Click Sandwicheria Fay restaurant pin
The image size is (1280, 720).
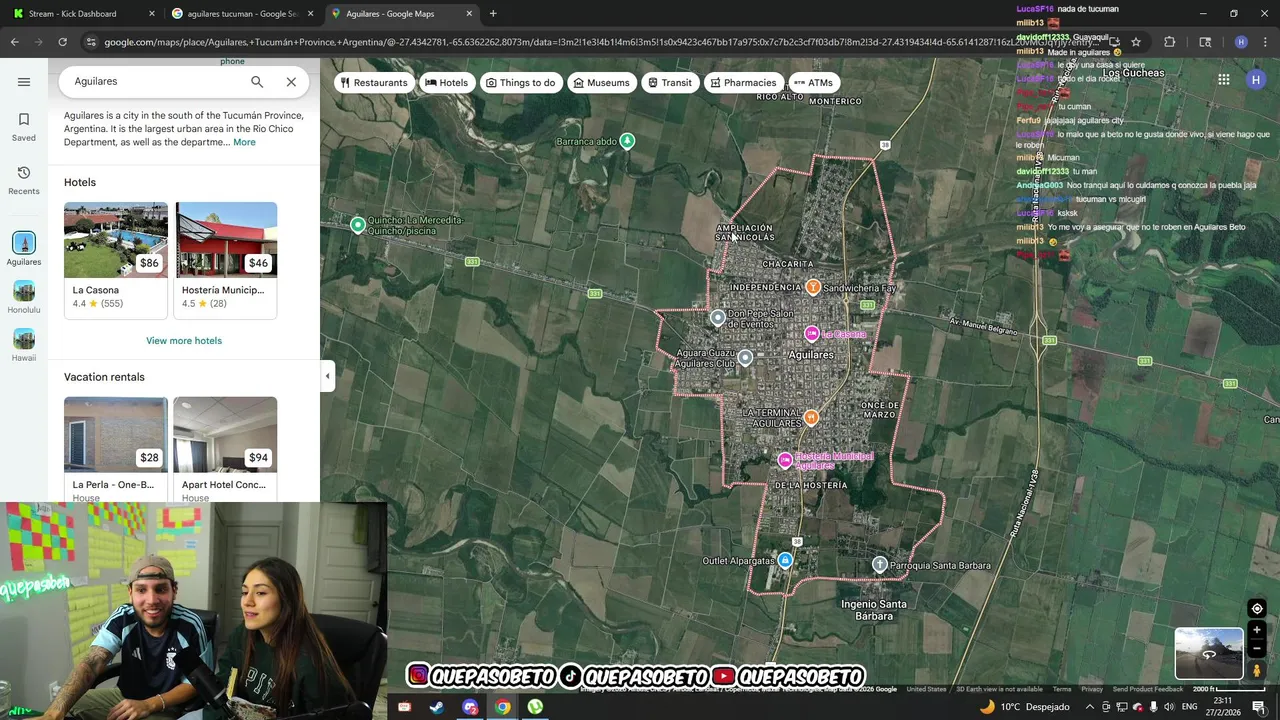pyautogui.click(x=813, y=287)
